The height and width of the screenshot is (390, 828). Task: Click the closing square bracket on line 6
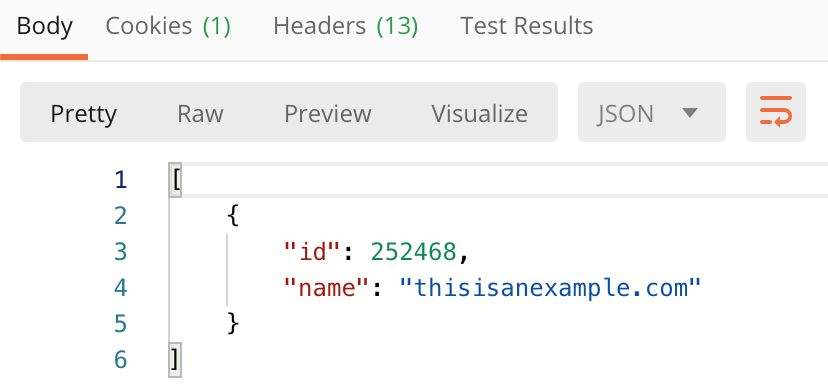175,360
